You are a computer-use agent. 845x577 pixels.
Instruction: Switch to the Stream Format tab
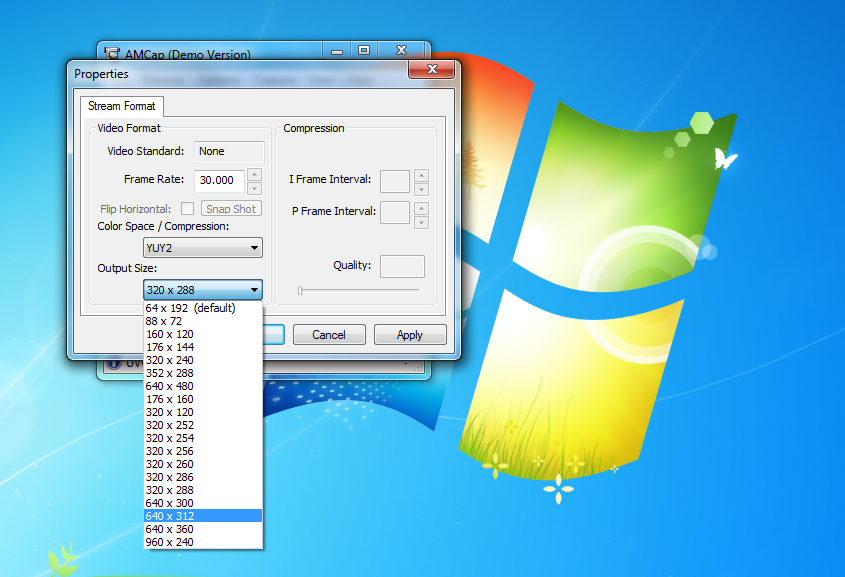pos(122,106)
